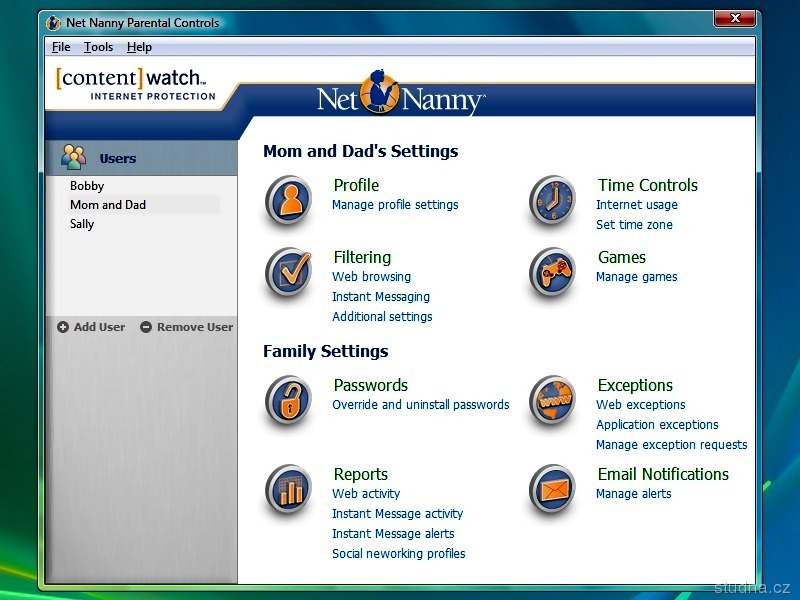This screenshot has width=800, height=600.
Task: Click the Exceptions www globe icon
Action: [x=553, y=401]
